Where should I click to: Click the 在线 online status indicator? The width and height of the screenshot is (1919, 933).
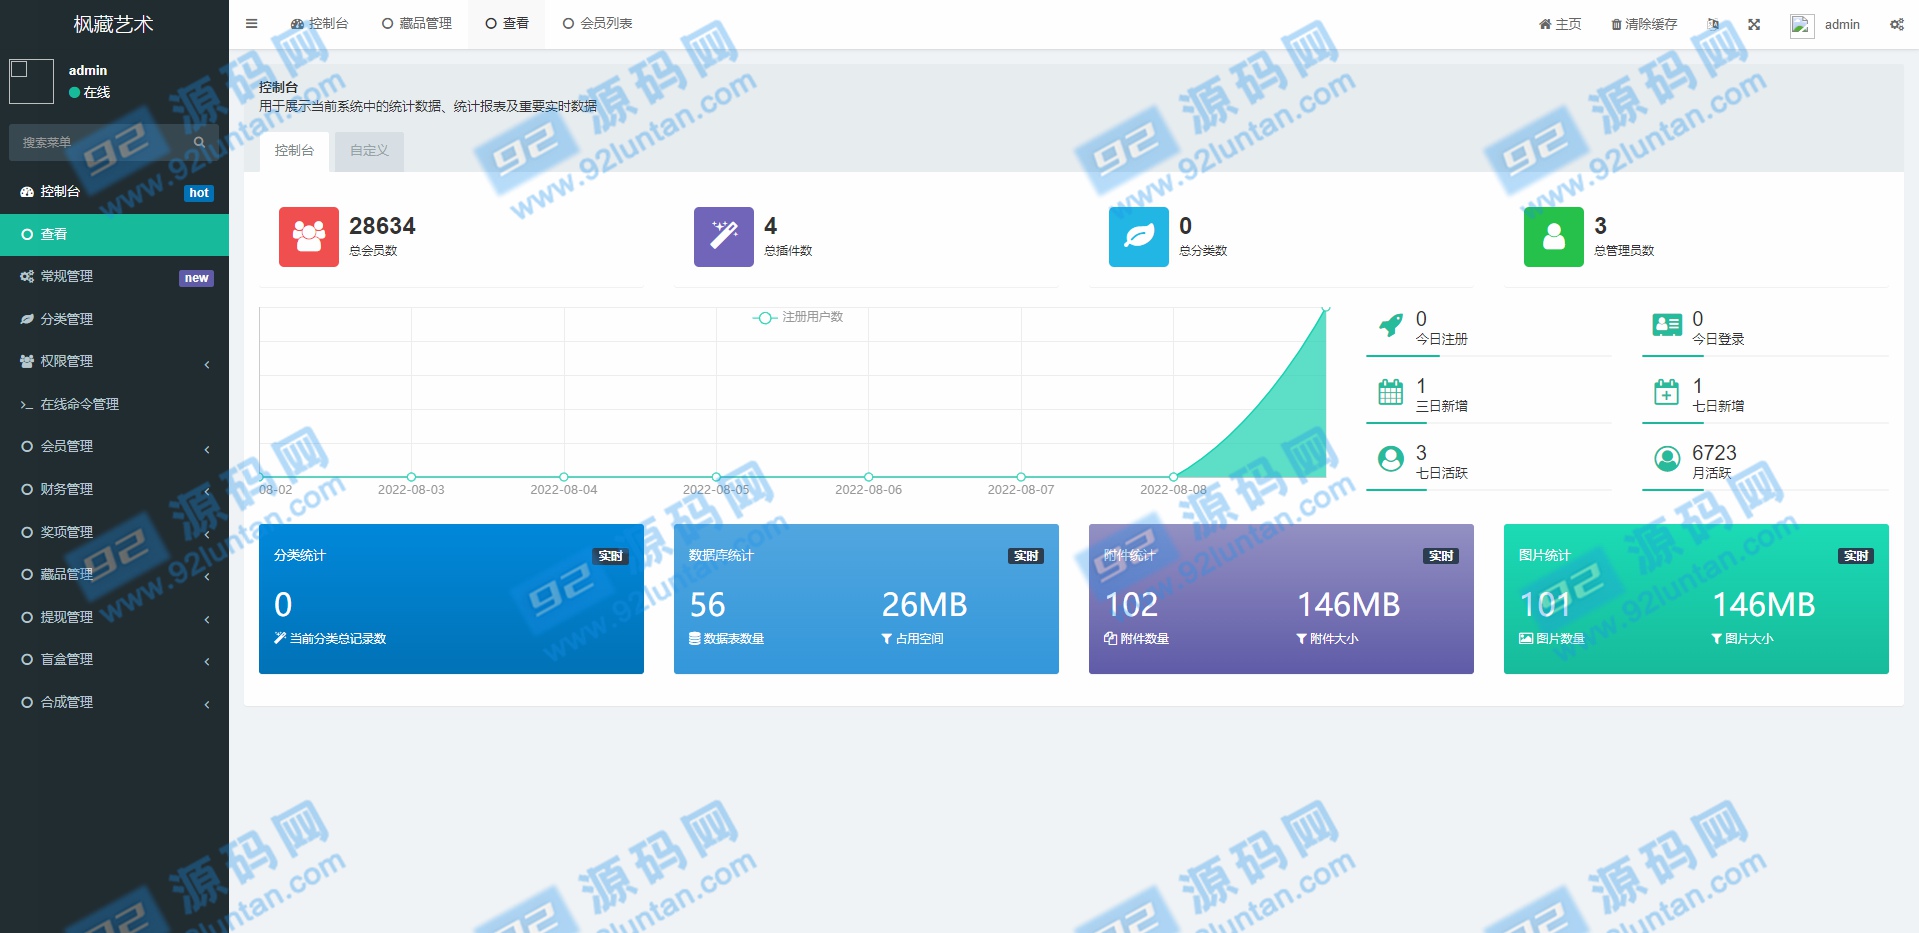tap(90, 92)
